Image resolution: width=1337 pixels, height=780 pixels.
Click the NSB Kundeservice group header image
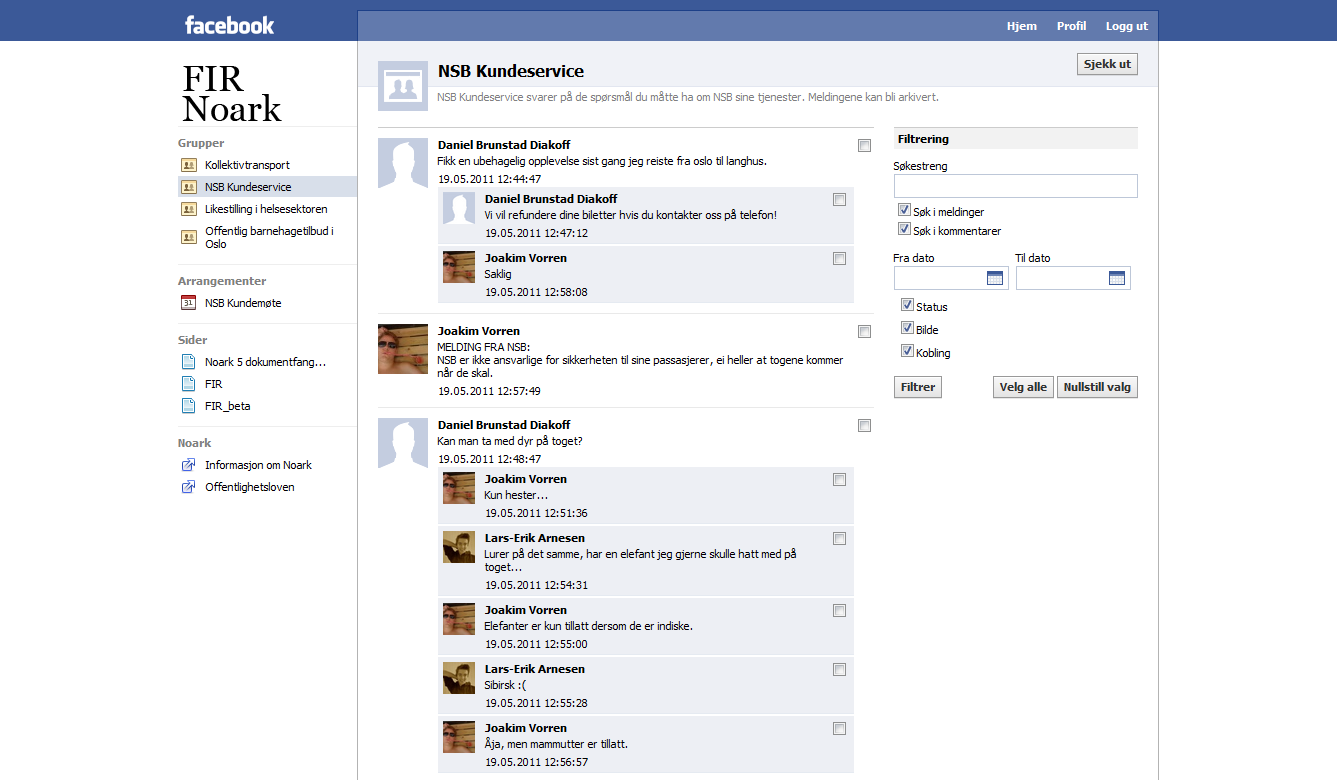(403, 86)
